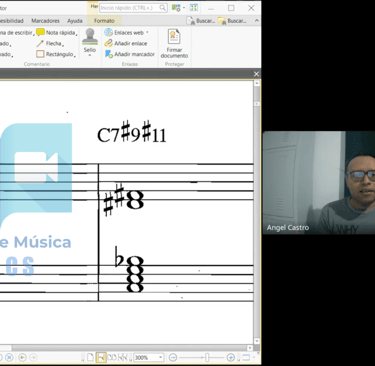Open the Enlaces web dropdown arrow
Image resolution: width=375 pixels, height=366 pixels.
coord(147,33)
